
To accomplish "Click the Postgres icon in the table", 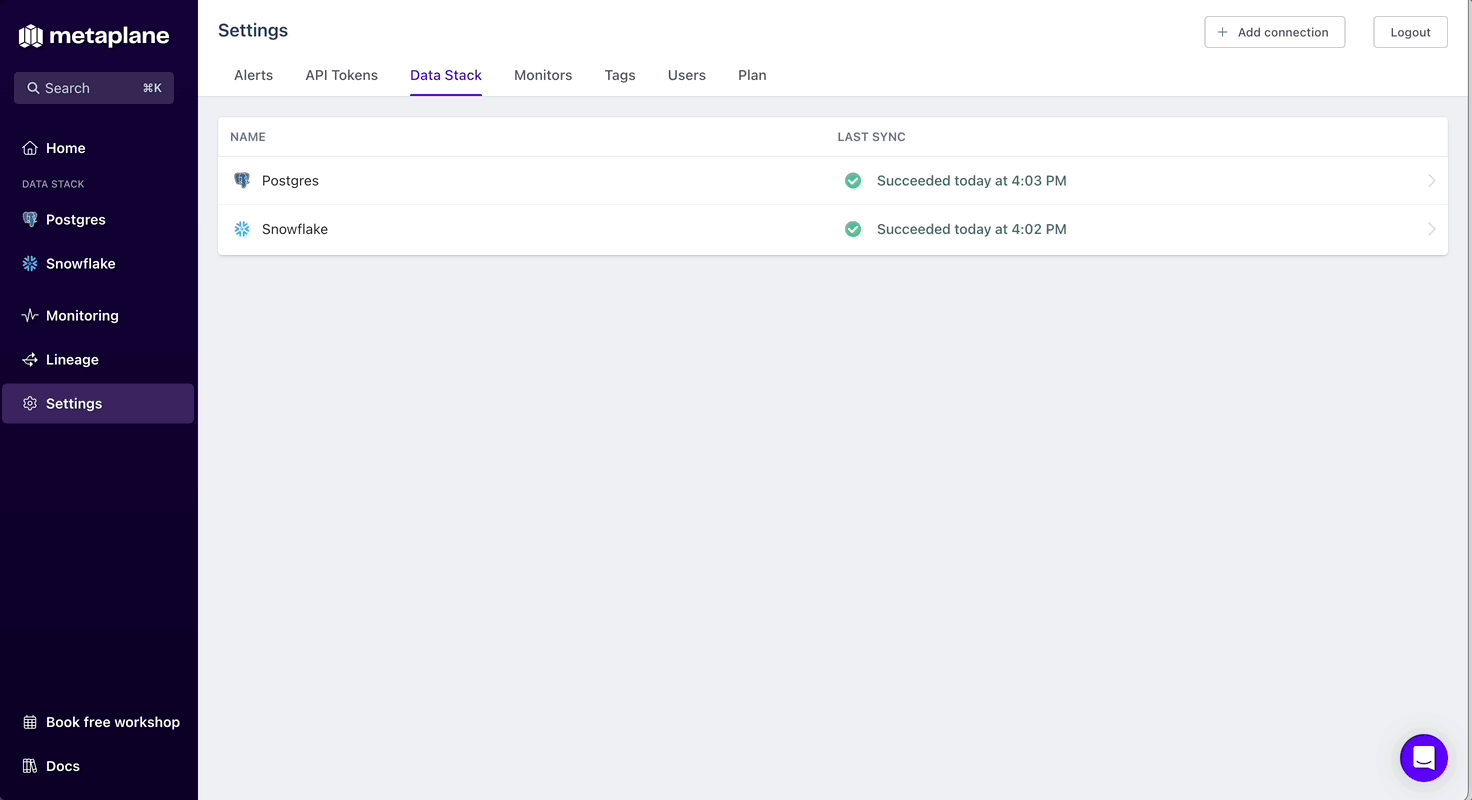I will (242, 181).
